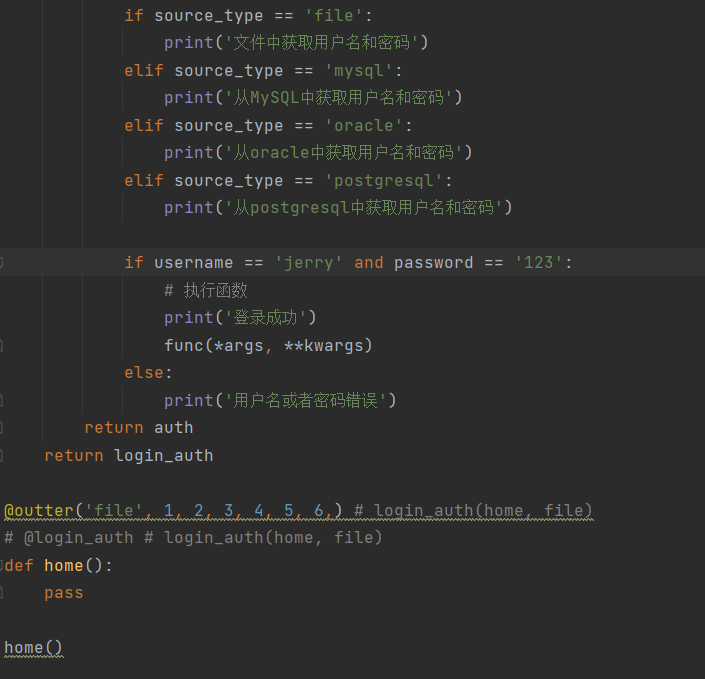Click the 'return auth' statement

click(x=138, y=427)
